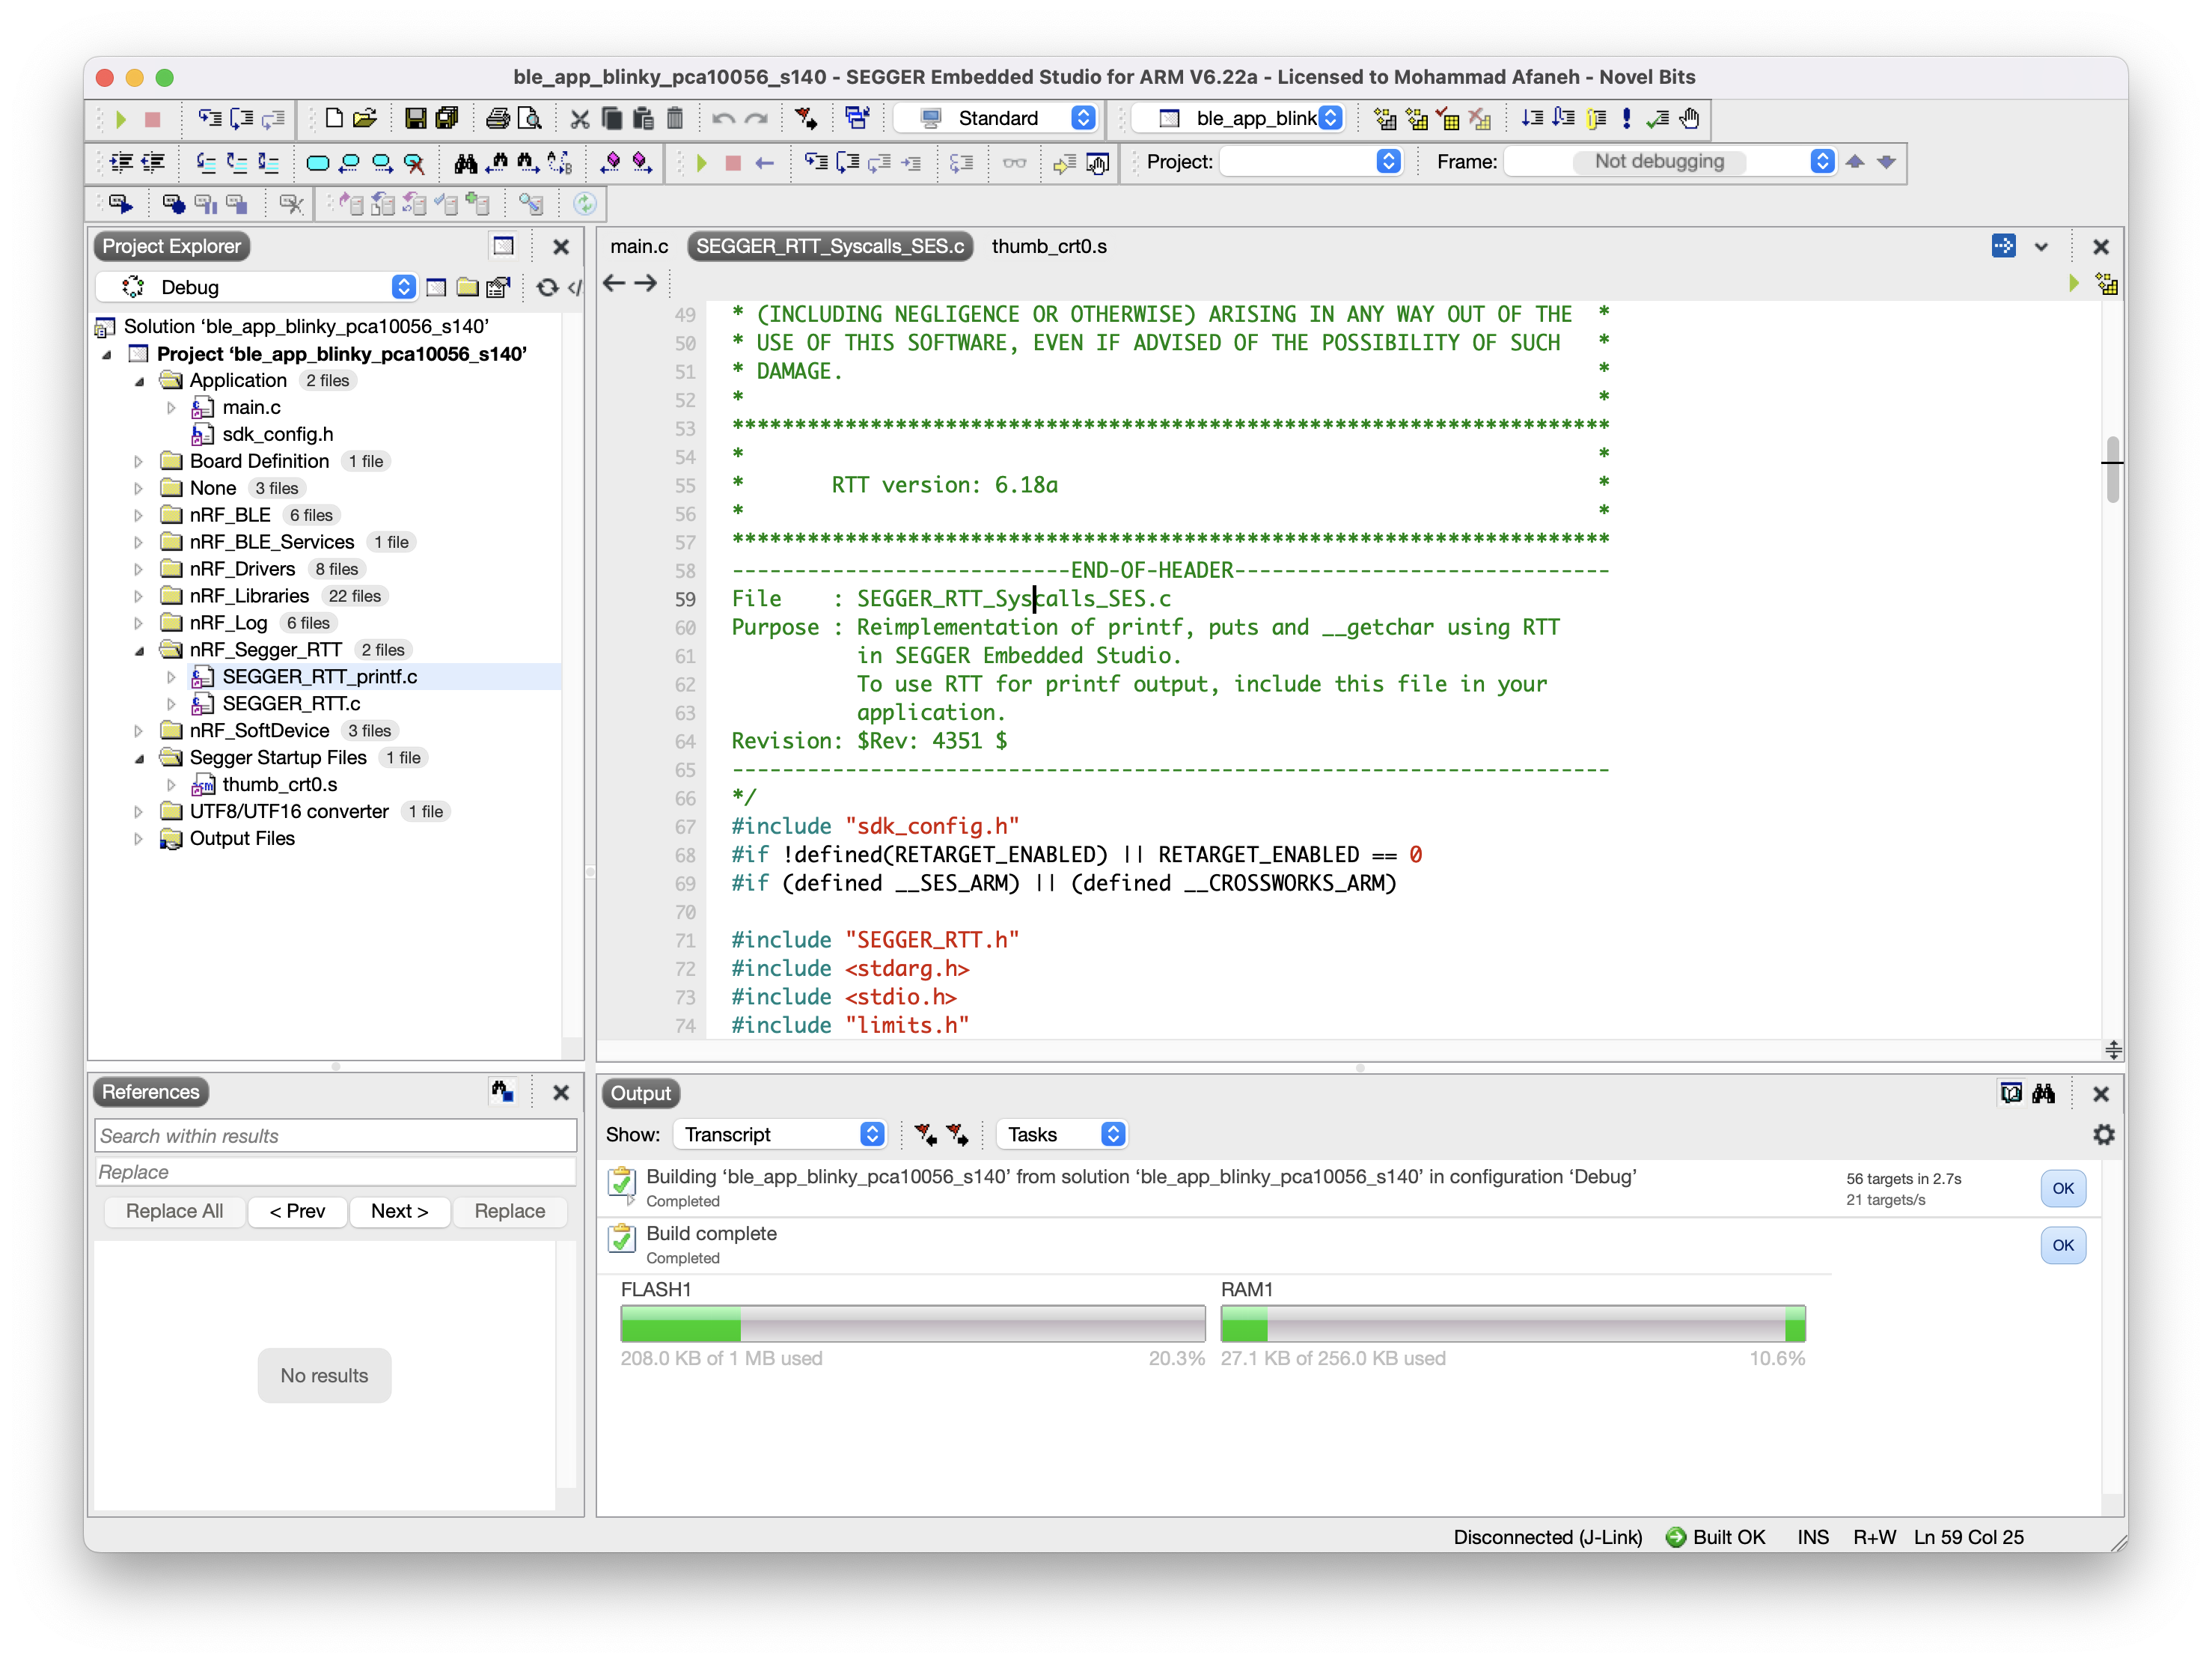Viewport: 2212px width, 1663px height.
Task: Open Output panel settings gear
Action: 2104,1135
